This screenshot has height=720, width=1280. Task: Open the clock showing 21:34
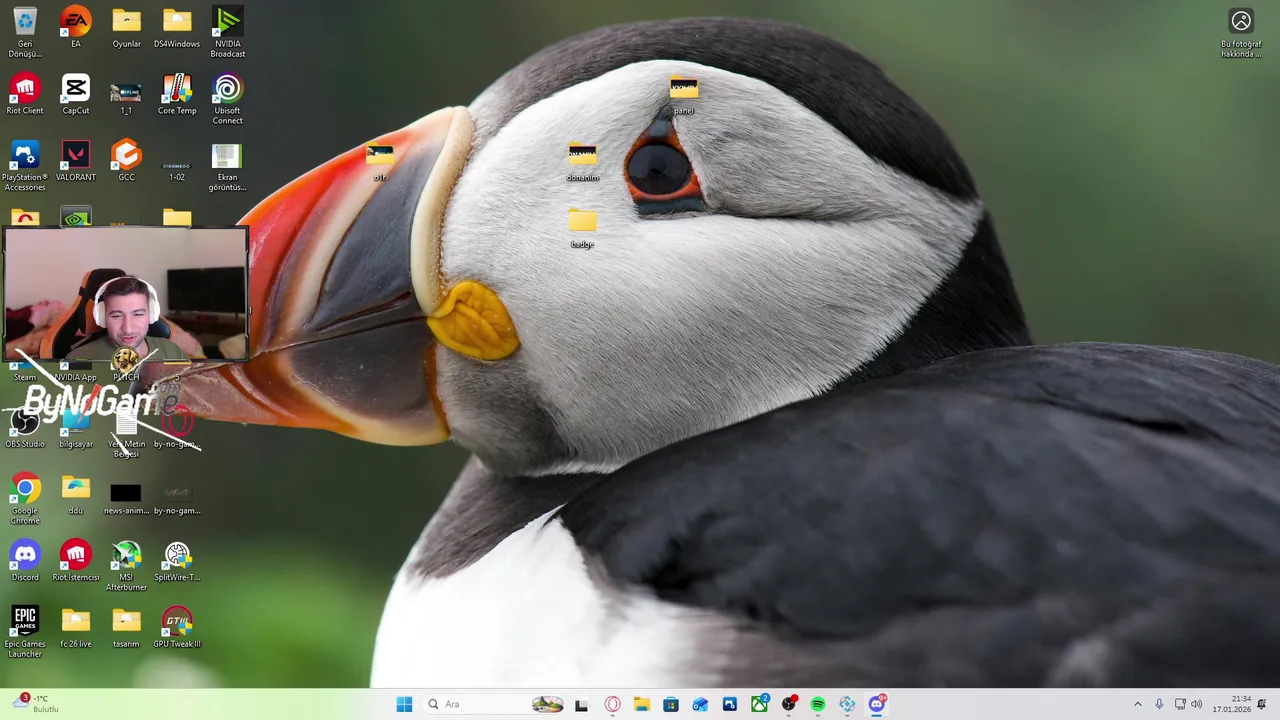pos(1232,704)
